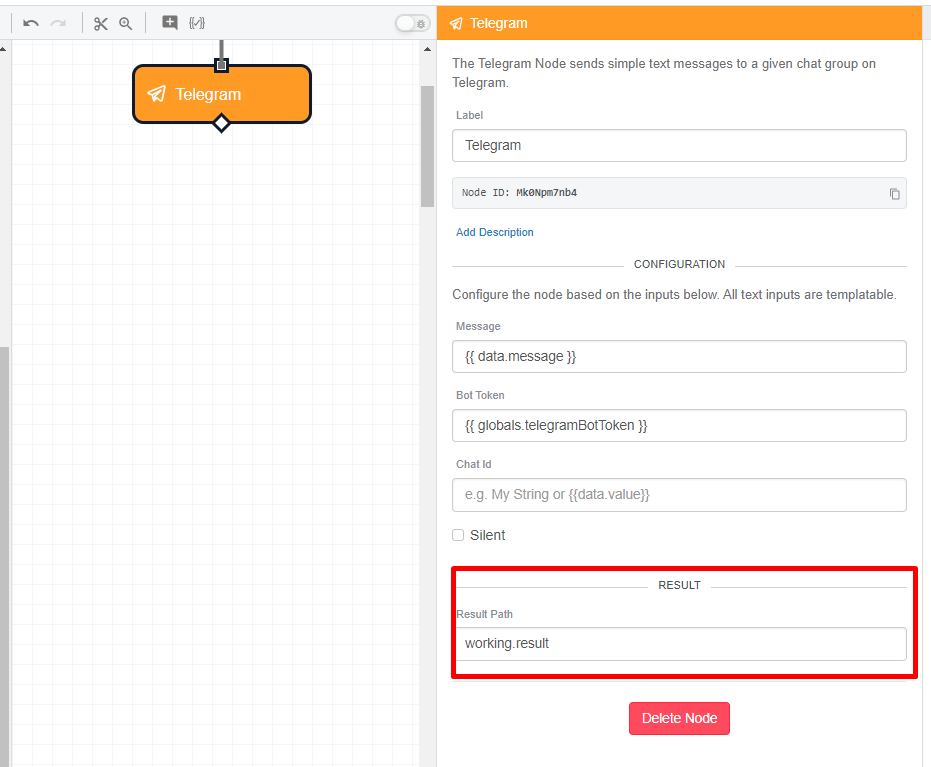
Task: Toggle the debug switch in toolbar
Action: pyautogui.click(x=412, y=23)
